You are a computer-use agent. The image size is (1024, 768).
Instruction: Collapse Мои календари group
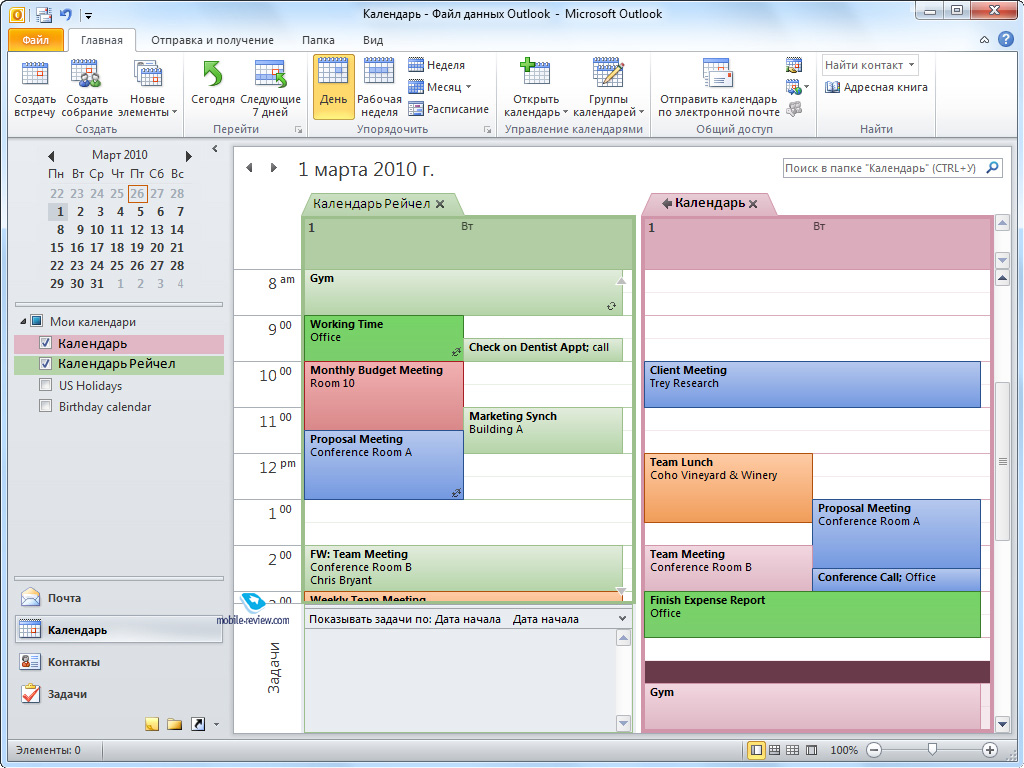click(24, 321)
